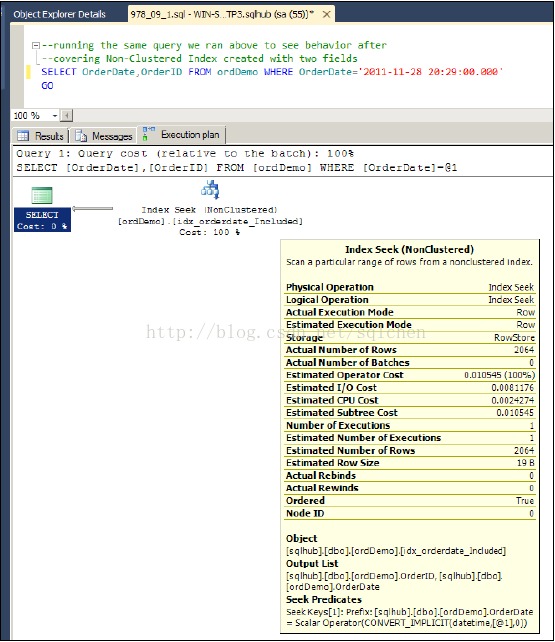Click the Execution plan tab icon
This screenshot has width=555, height=642.
point(148,134)
